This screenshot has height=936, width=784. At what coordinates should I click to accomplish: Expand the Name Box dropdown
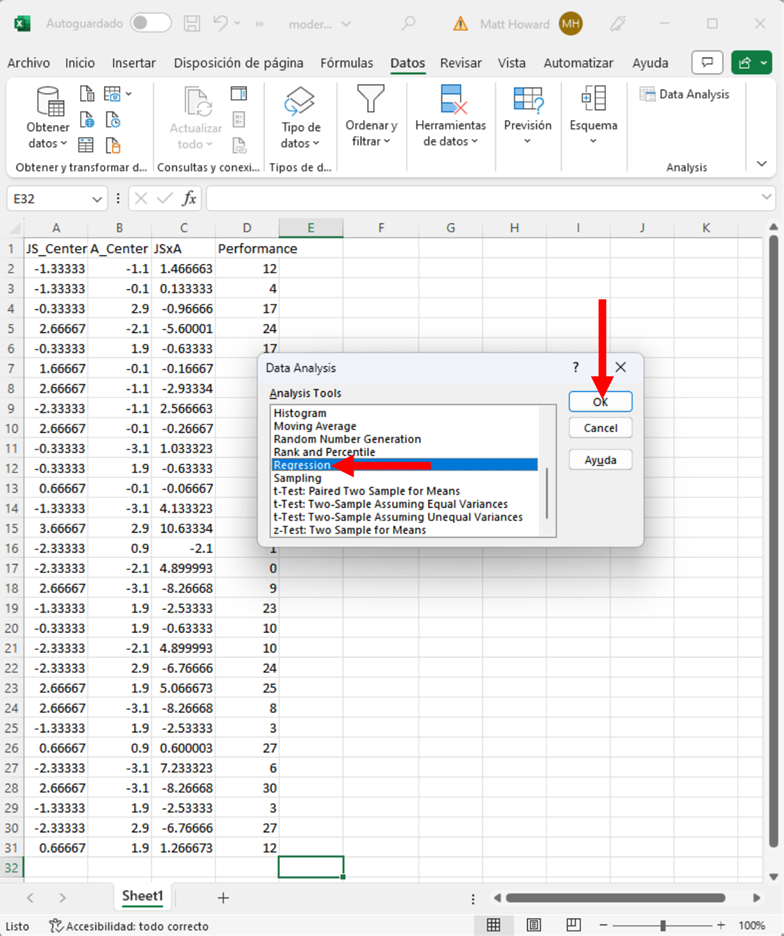(96, 199)
